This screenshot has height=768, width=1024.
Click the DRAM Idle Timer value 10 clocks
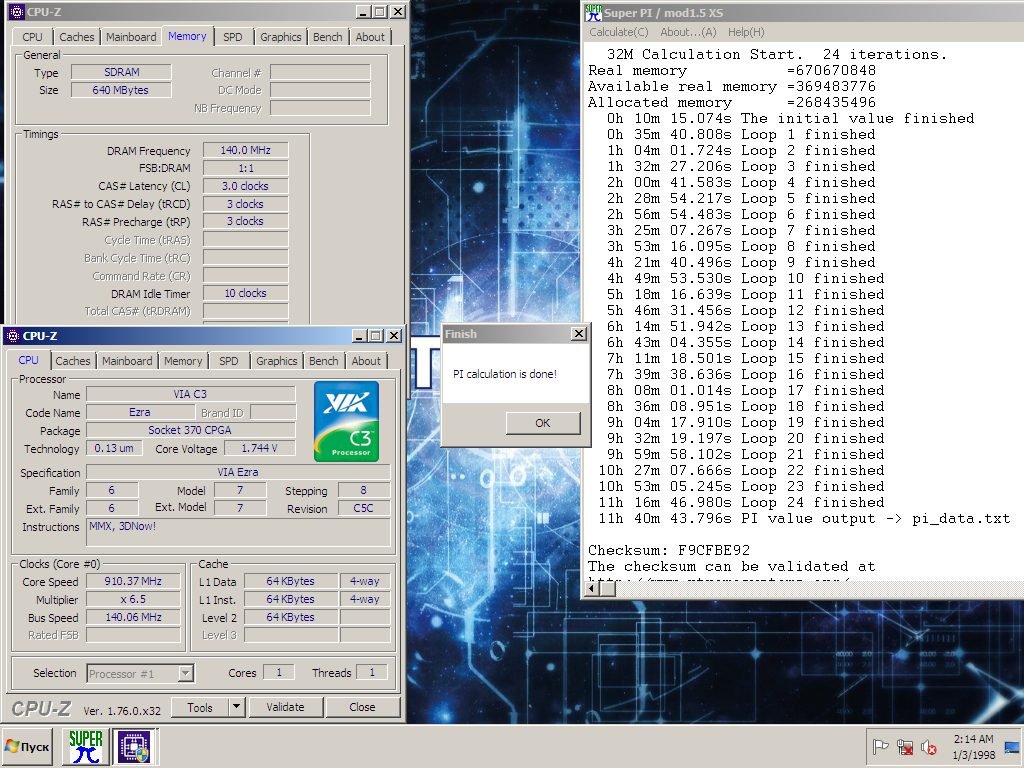tap(246, 293)
